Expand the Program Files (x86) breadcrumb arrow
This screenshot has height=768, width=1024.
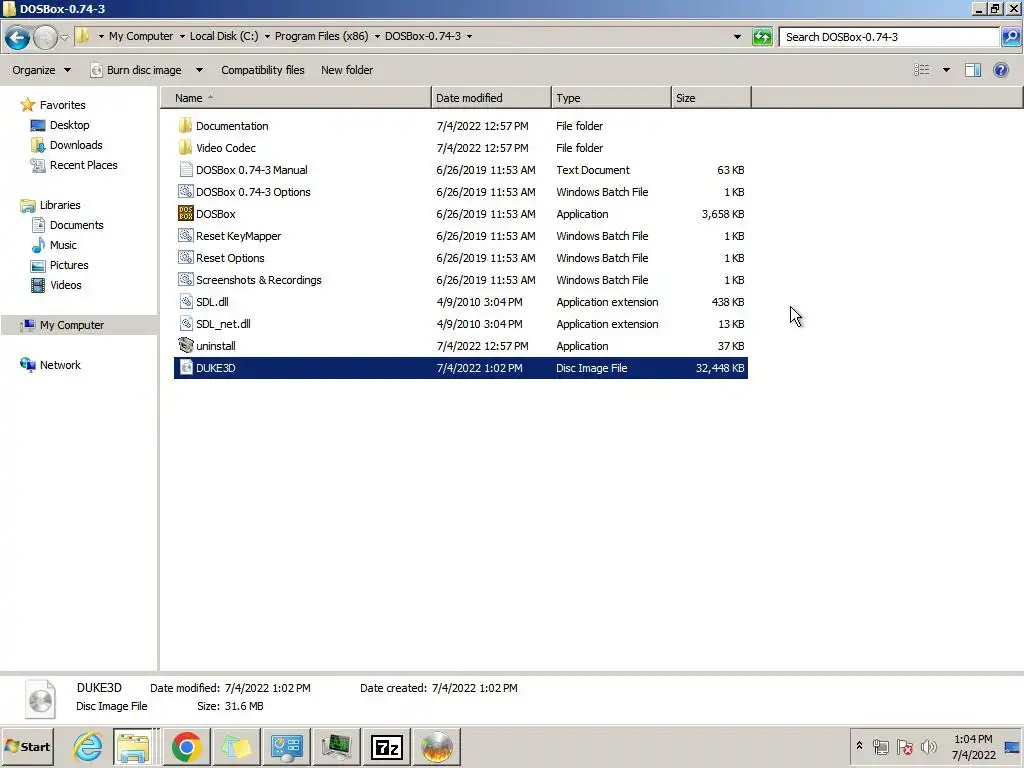377,37
